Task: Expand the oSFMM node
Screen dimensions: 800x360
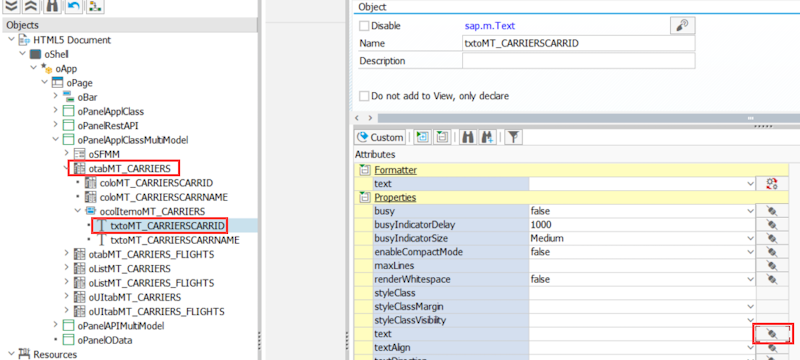Action: 66,153
